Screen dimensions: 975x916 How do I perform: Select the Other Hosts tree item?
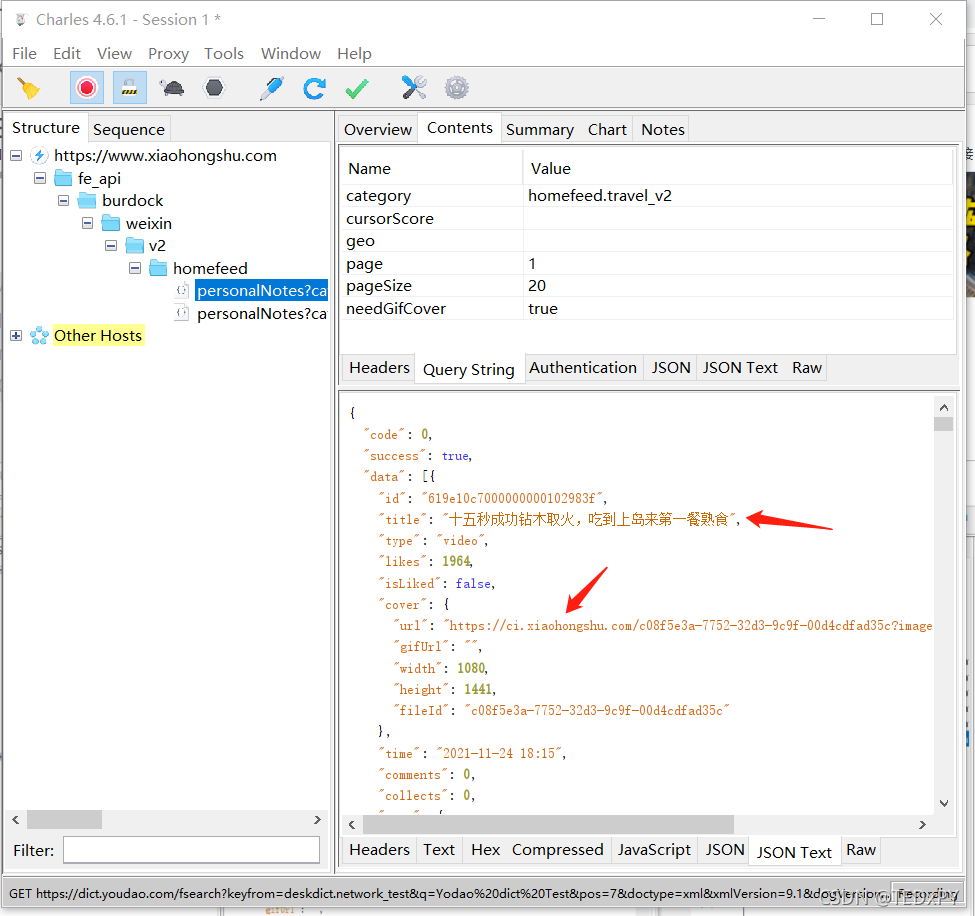[x=98, y=336]
